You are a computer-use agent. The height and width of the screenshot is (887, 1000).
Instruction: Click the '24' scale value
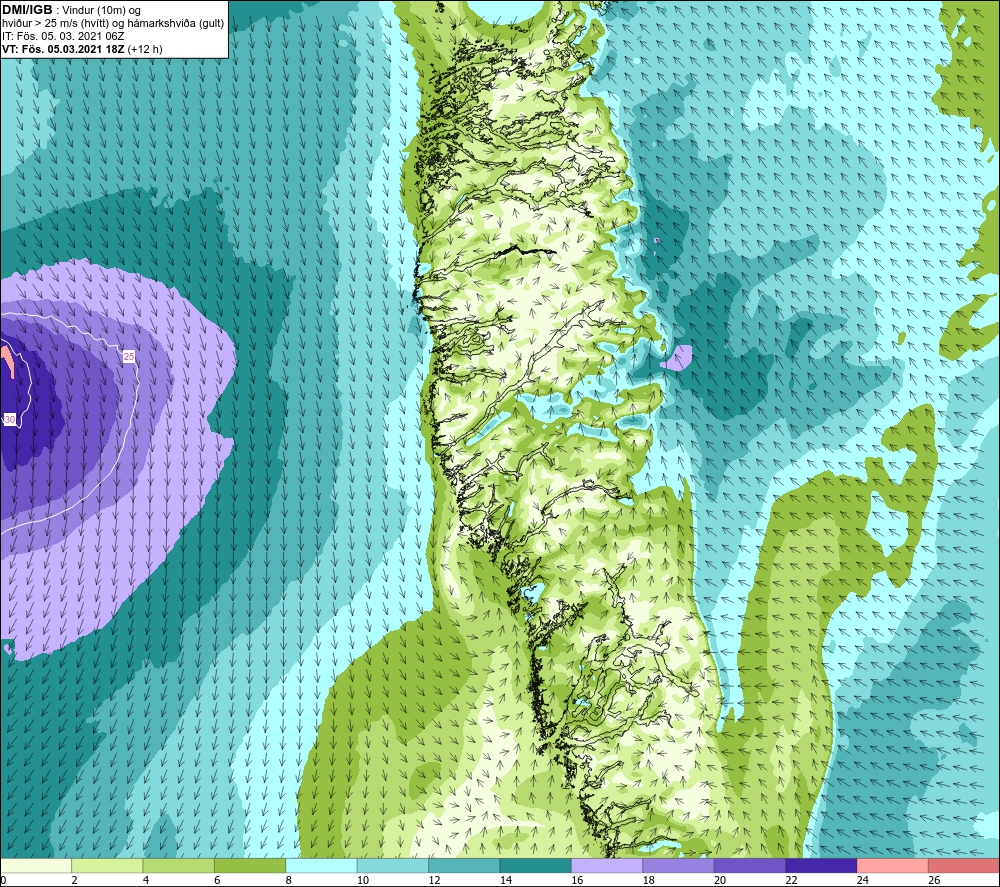pyautogui.click(x=863, y=880)
